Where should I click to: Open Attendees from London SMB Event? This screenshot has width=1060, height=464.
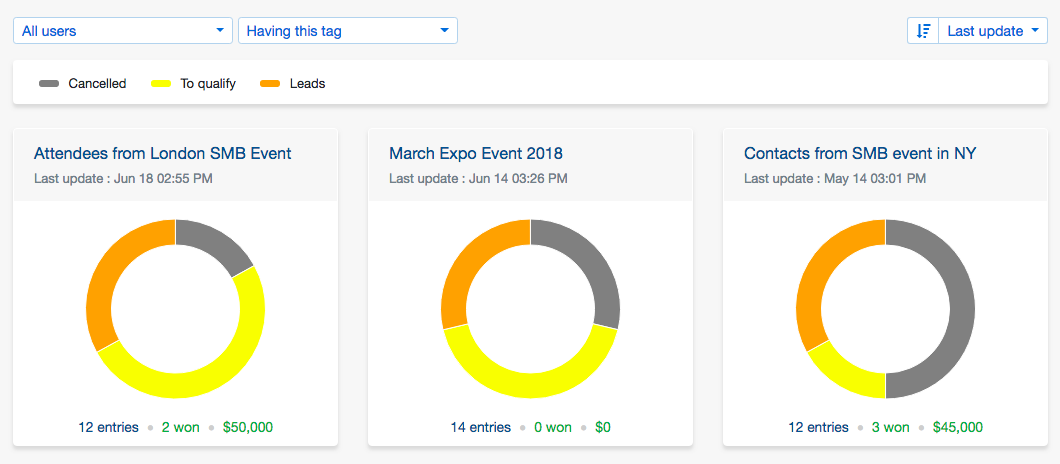(163, 154)
